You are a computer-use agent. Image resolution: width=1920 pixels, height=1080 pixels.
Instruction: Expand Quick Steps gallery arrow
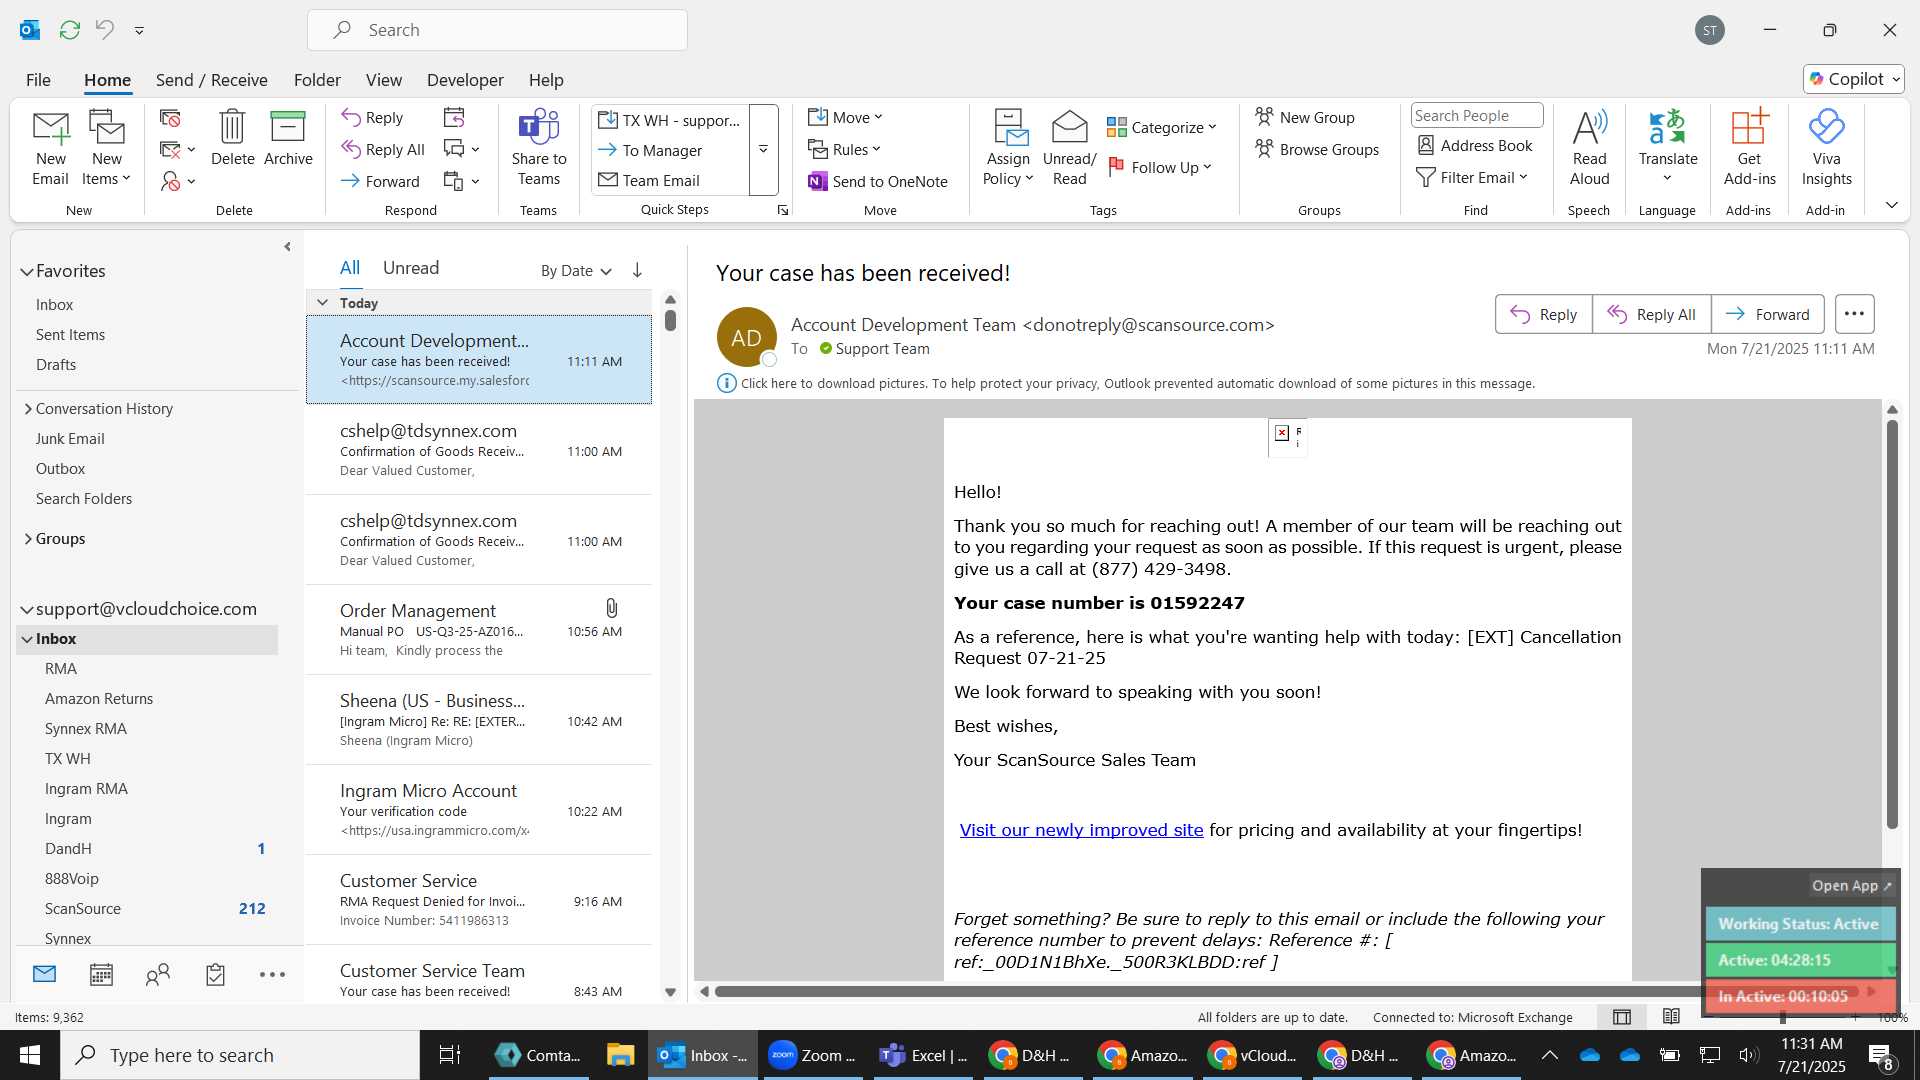click(x=764, y=149)
